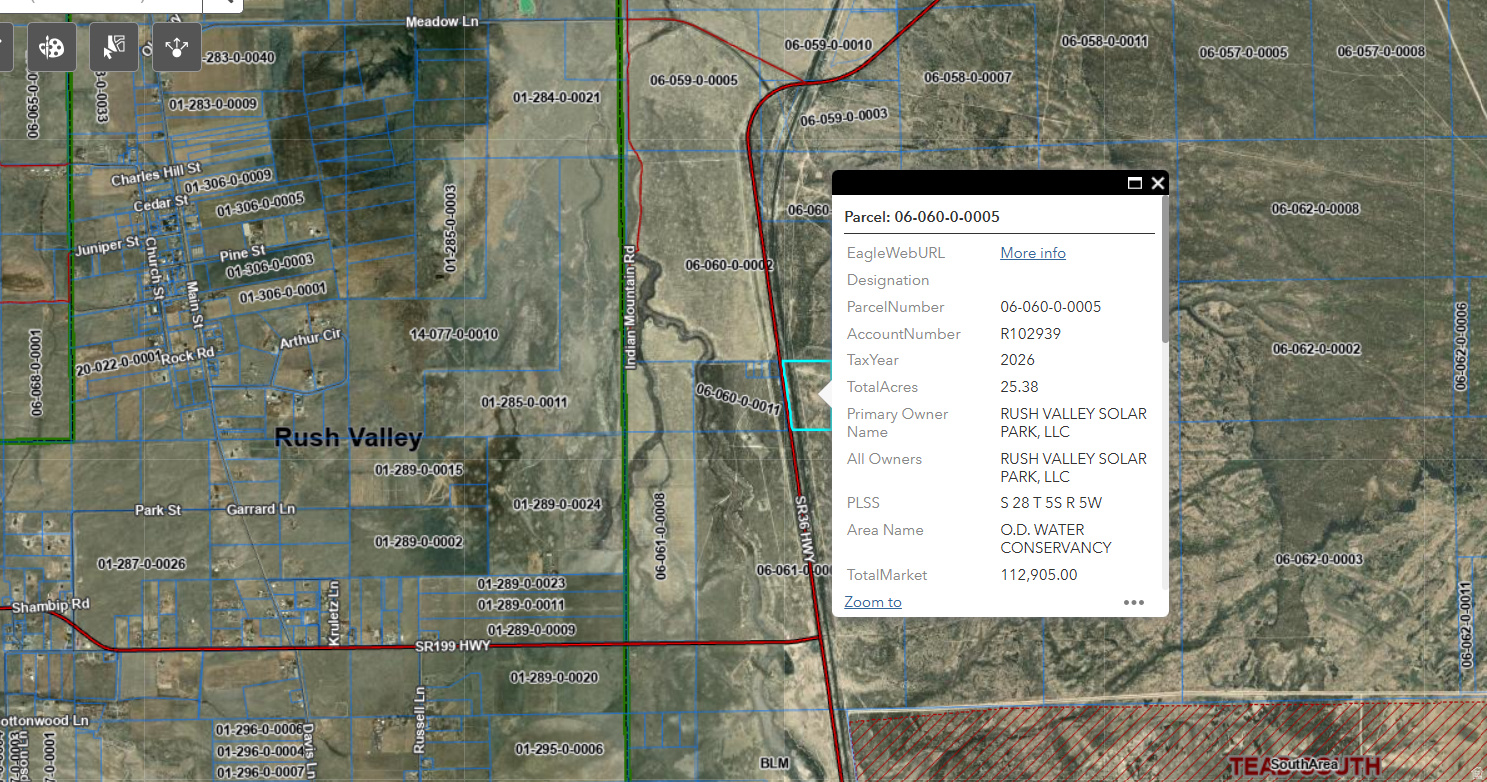This screenshot has height=782, width=1487.
Task: Click parcel label 06-062-0-0002
Action: tap(1316, 349)
